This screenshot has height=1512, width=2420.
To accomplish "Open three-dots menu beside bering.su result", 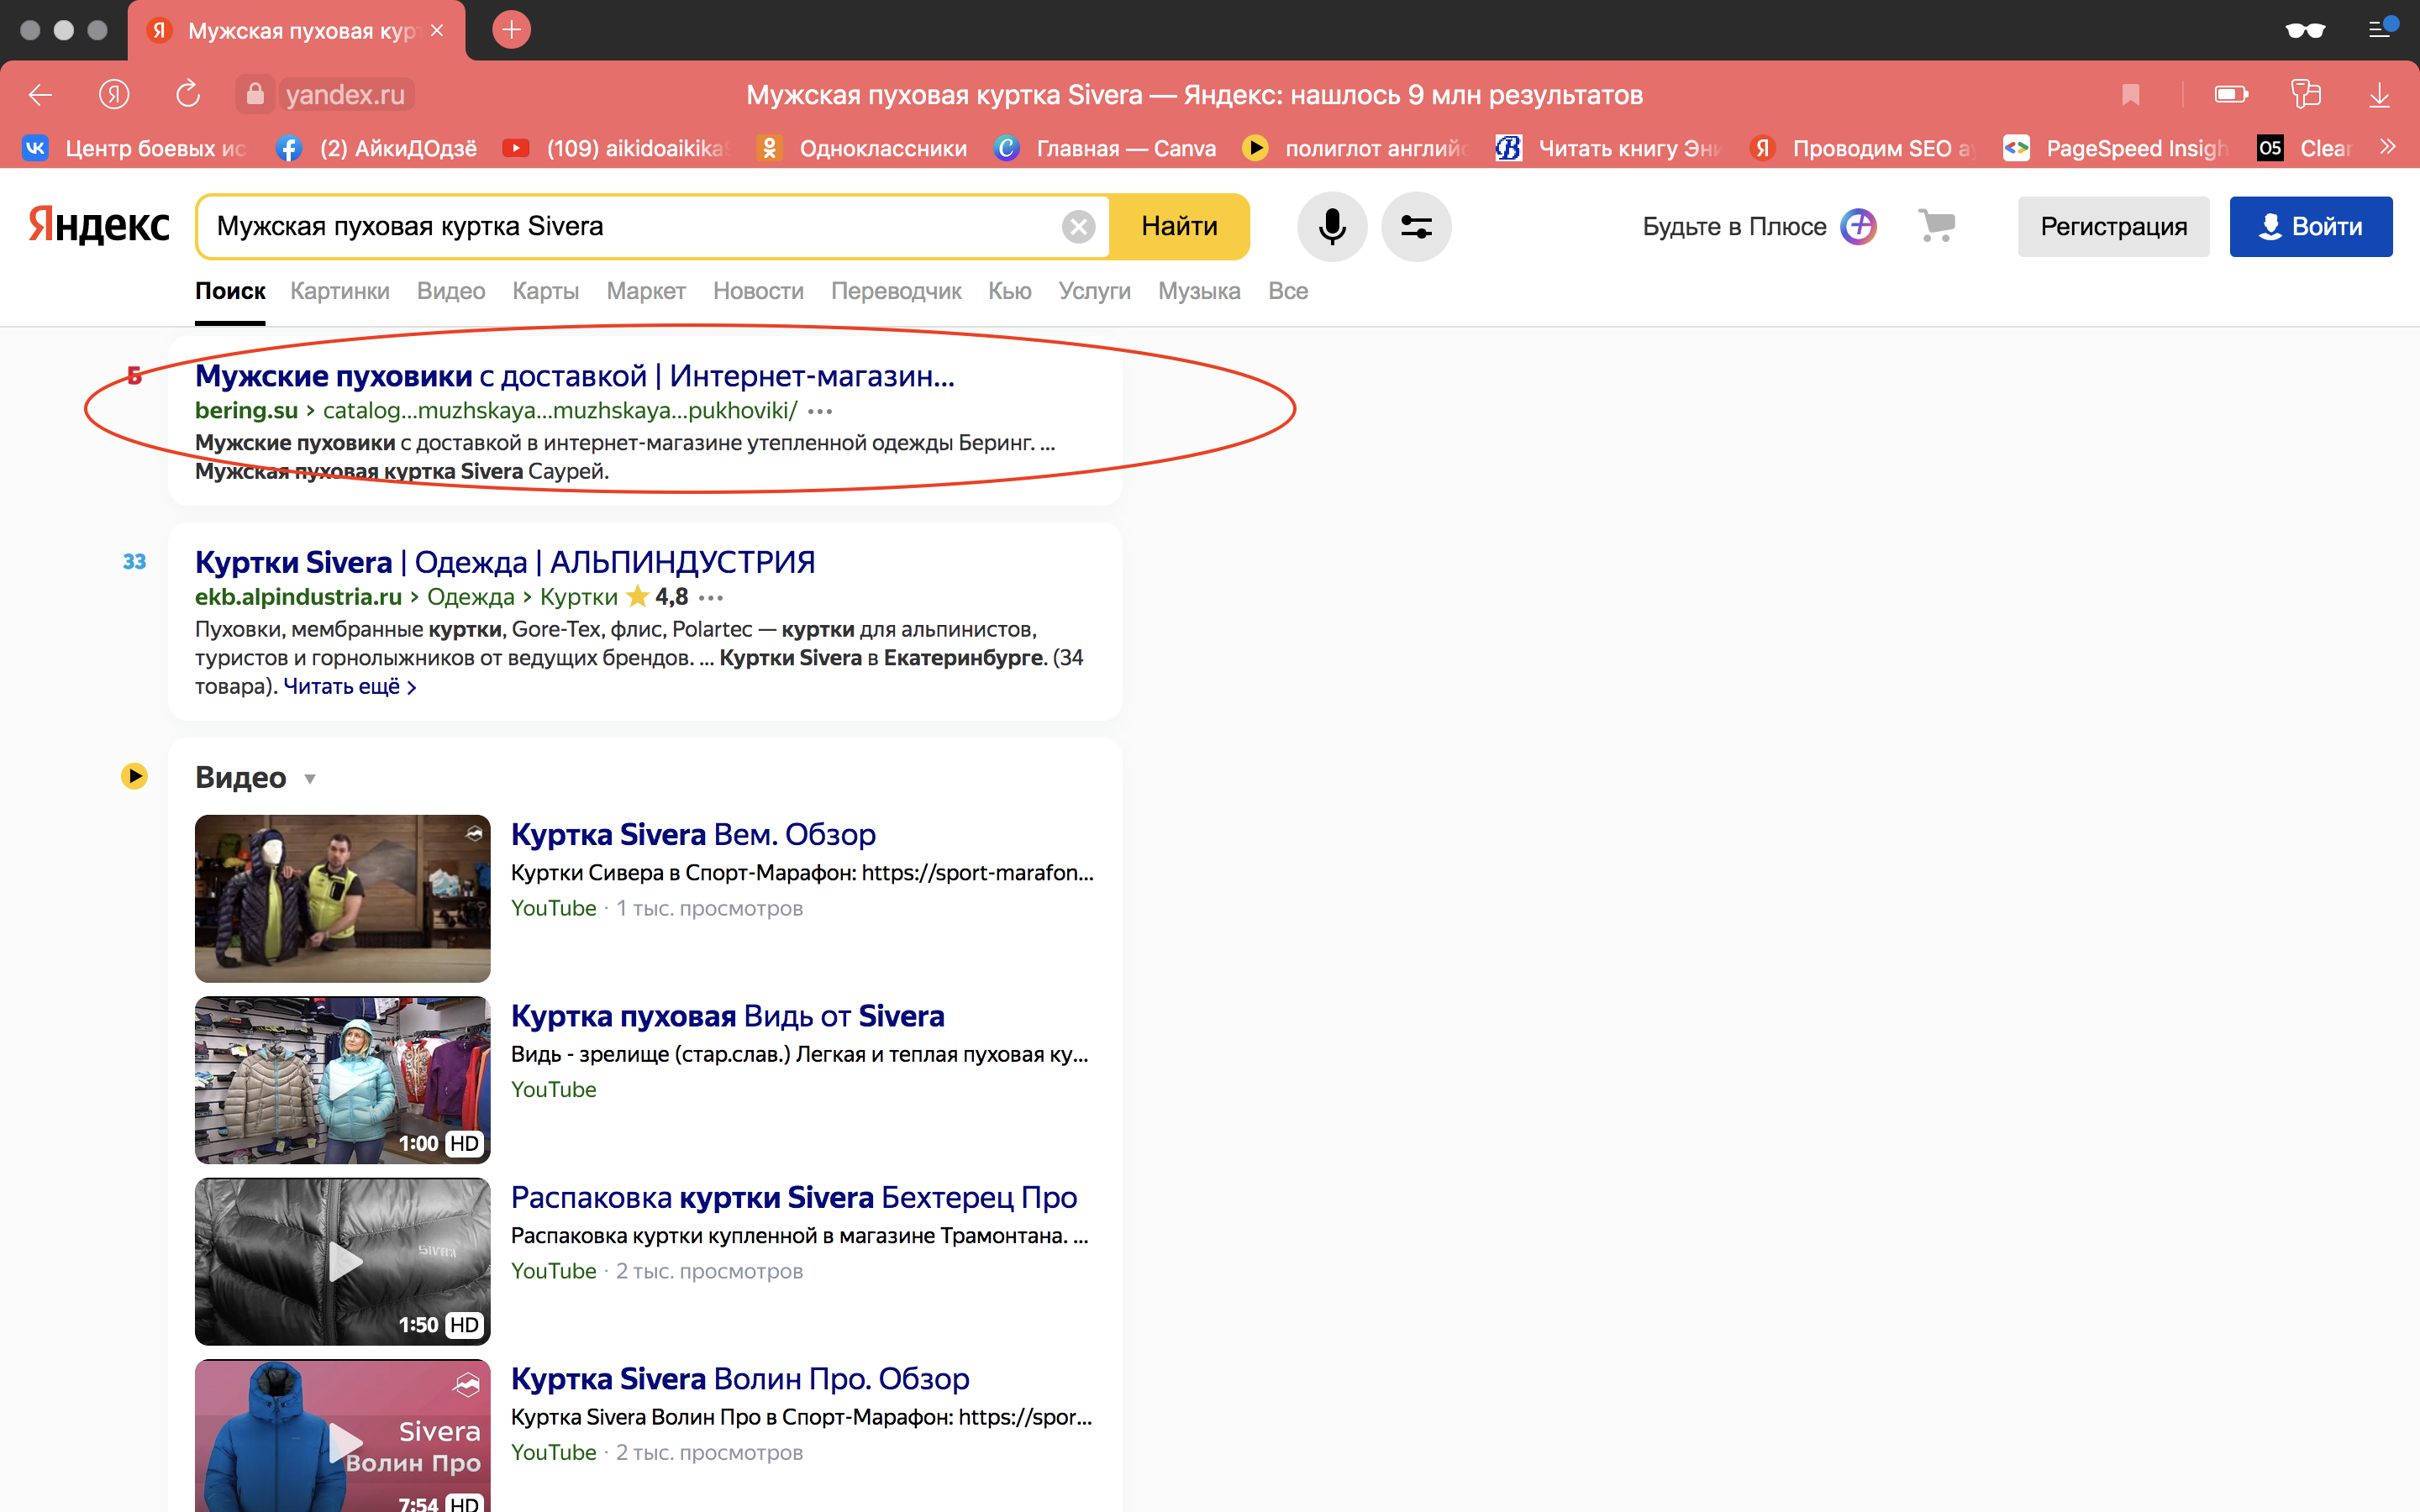I will tap(820, 411).
